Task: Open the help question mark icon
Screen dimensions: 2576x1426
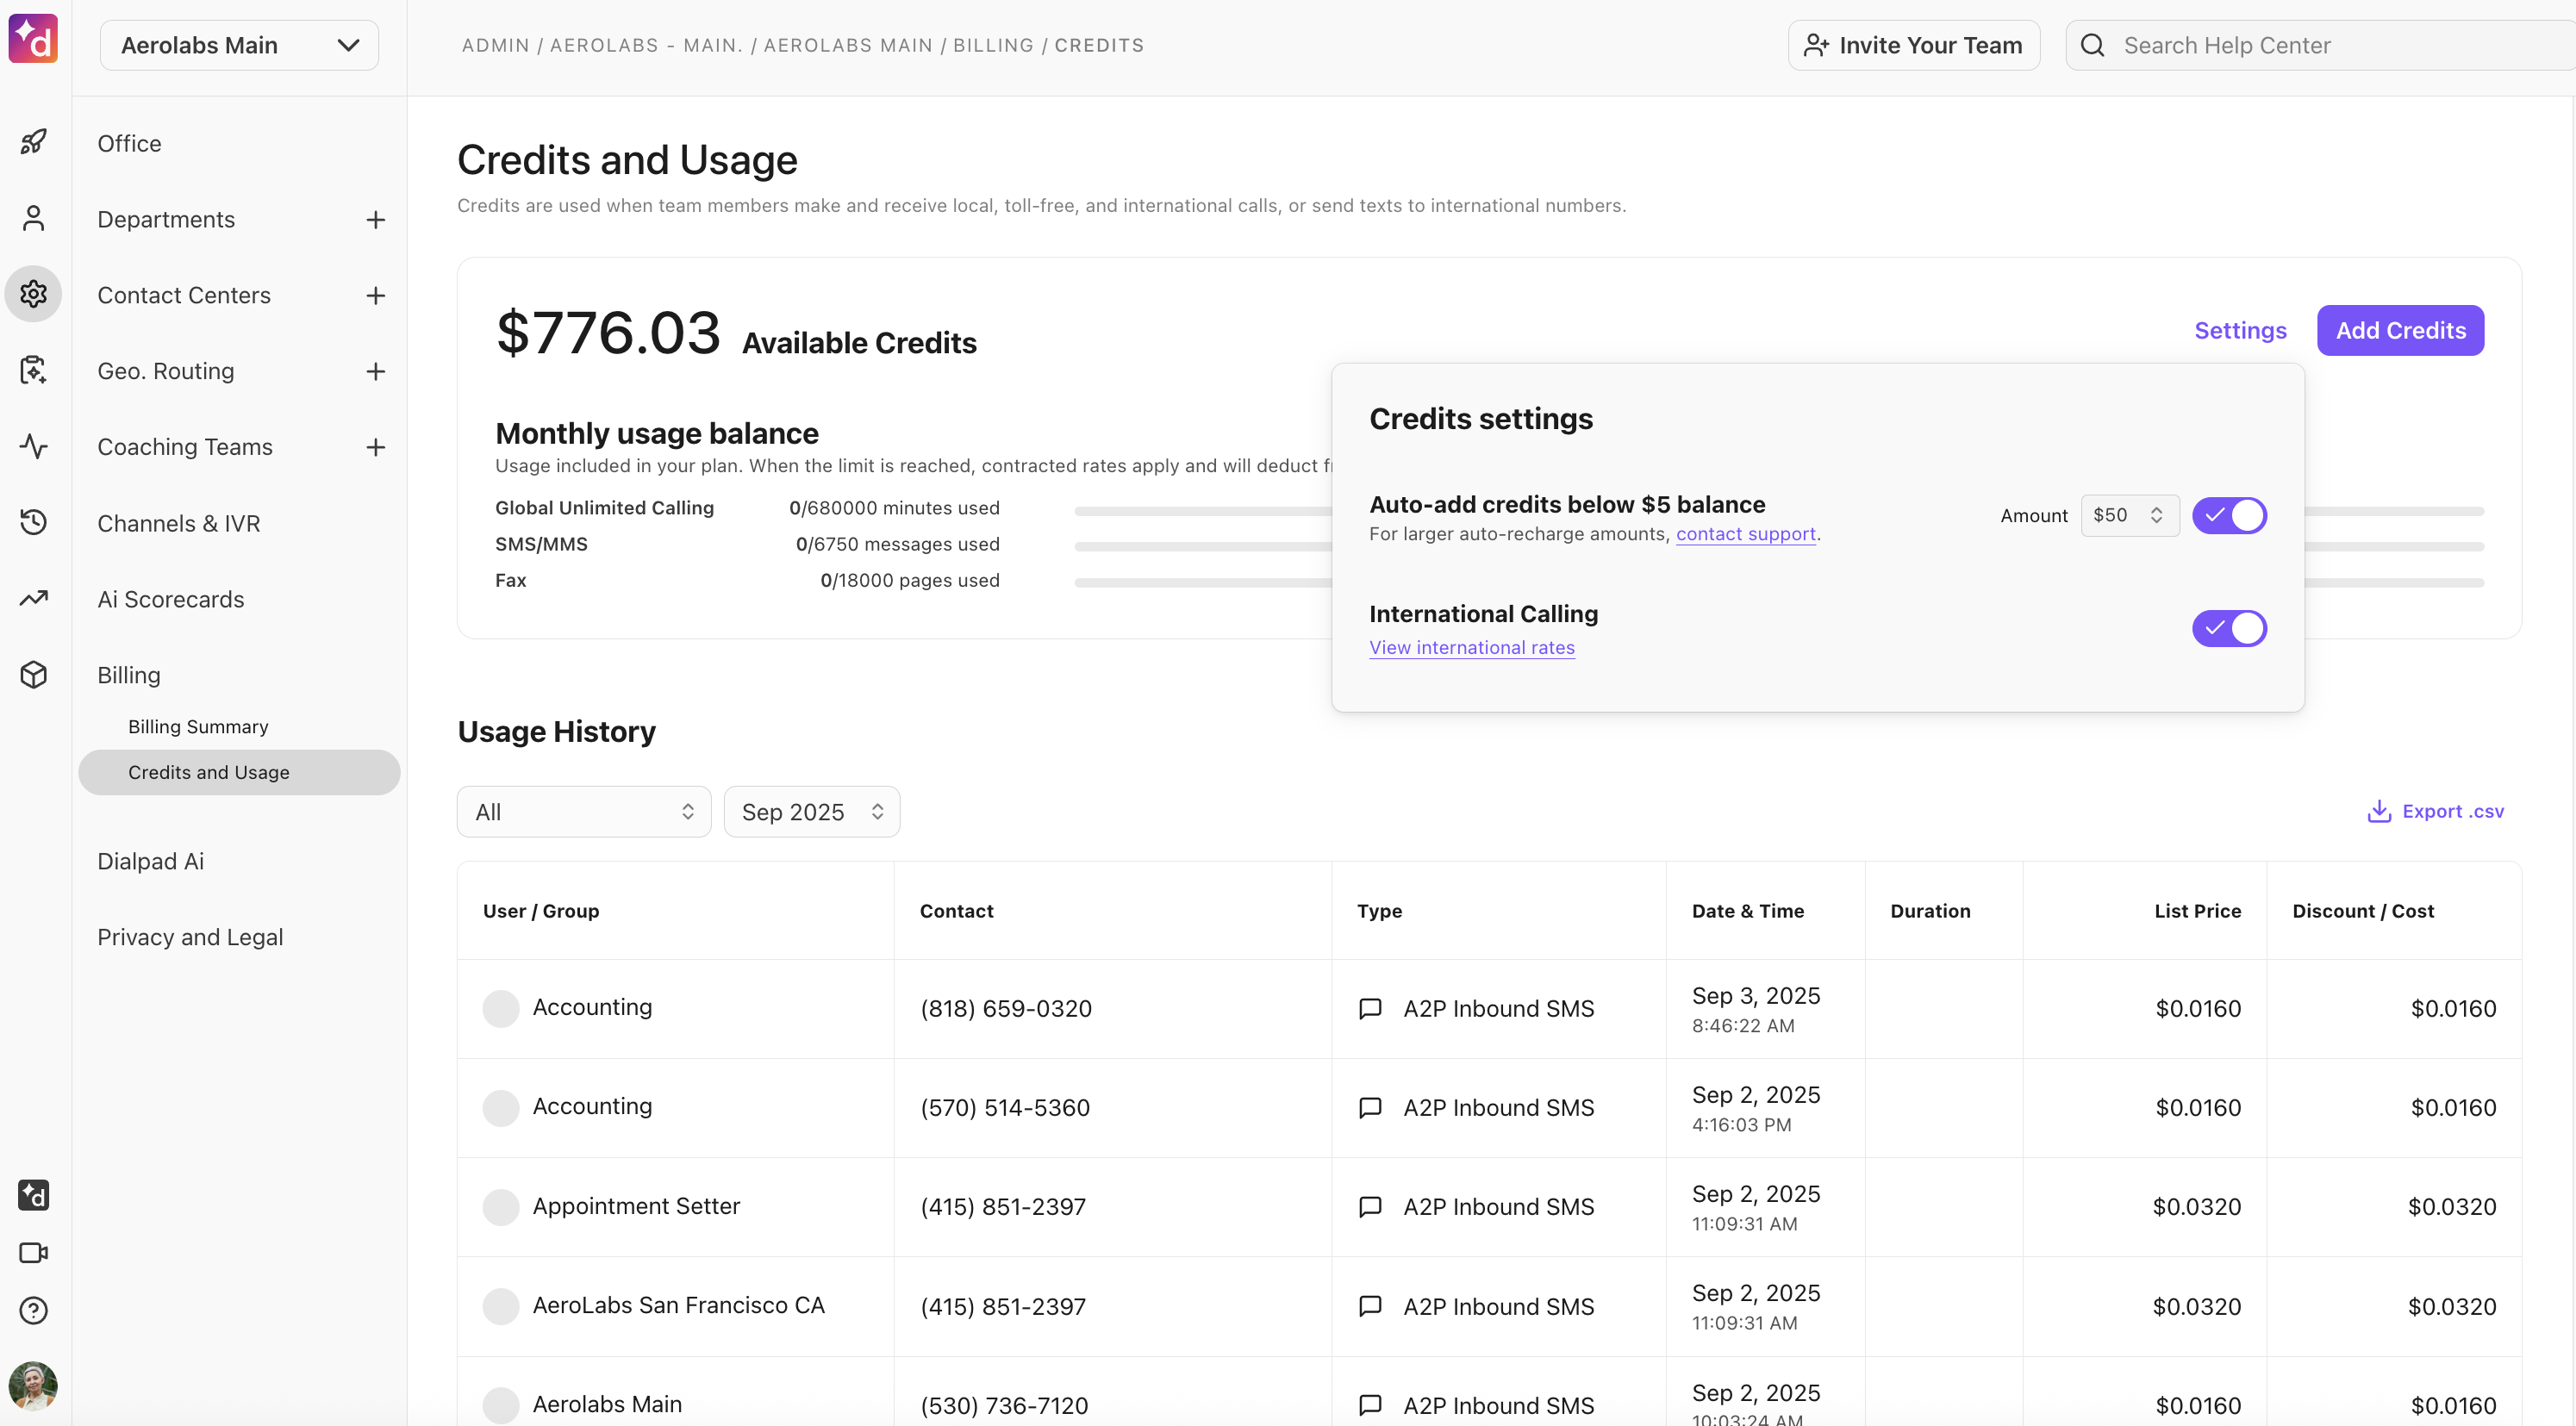Action: point(33,1310)
